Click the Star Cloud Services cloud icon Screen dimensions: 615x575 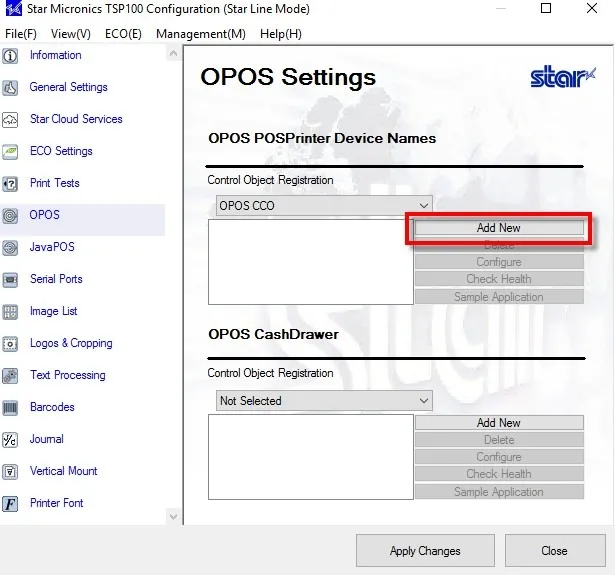point(10,120)
